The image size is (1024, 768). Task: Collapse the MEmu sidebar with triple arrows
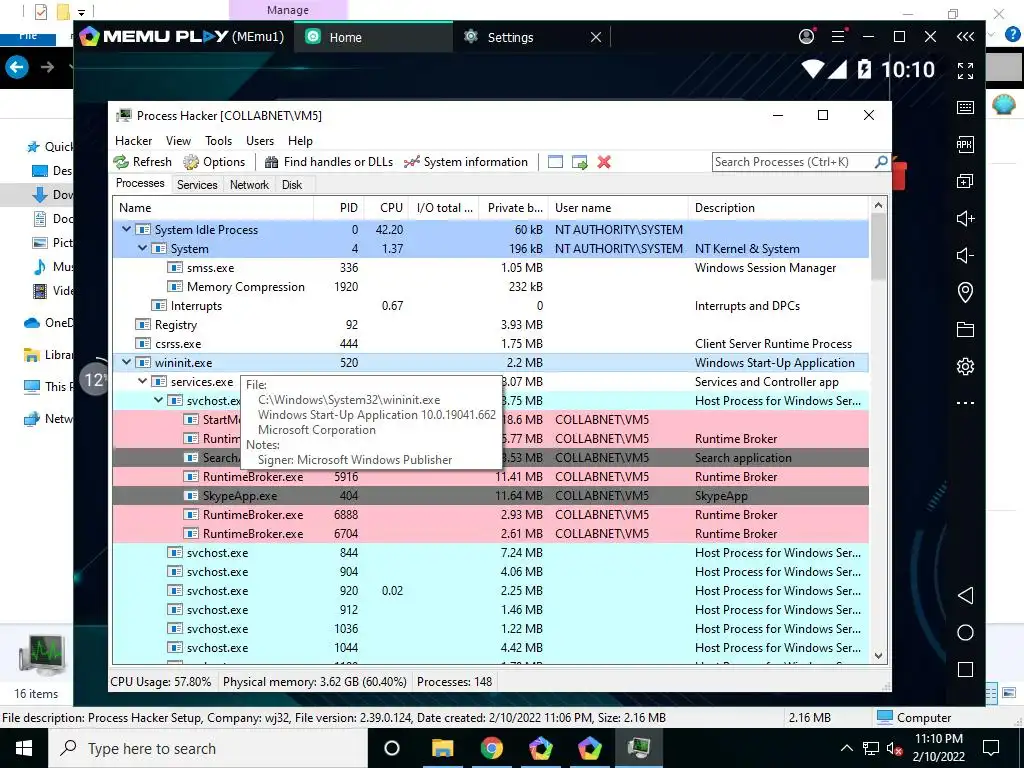coord(965,37)
